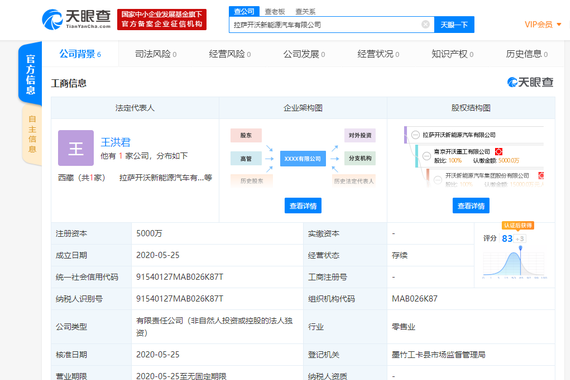Clear the search box with the X icon
The width and height of the screenshot is (570, 380).
[x=425, y=24]
